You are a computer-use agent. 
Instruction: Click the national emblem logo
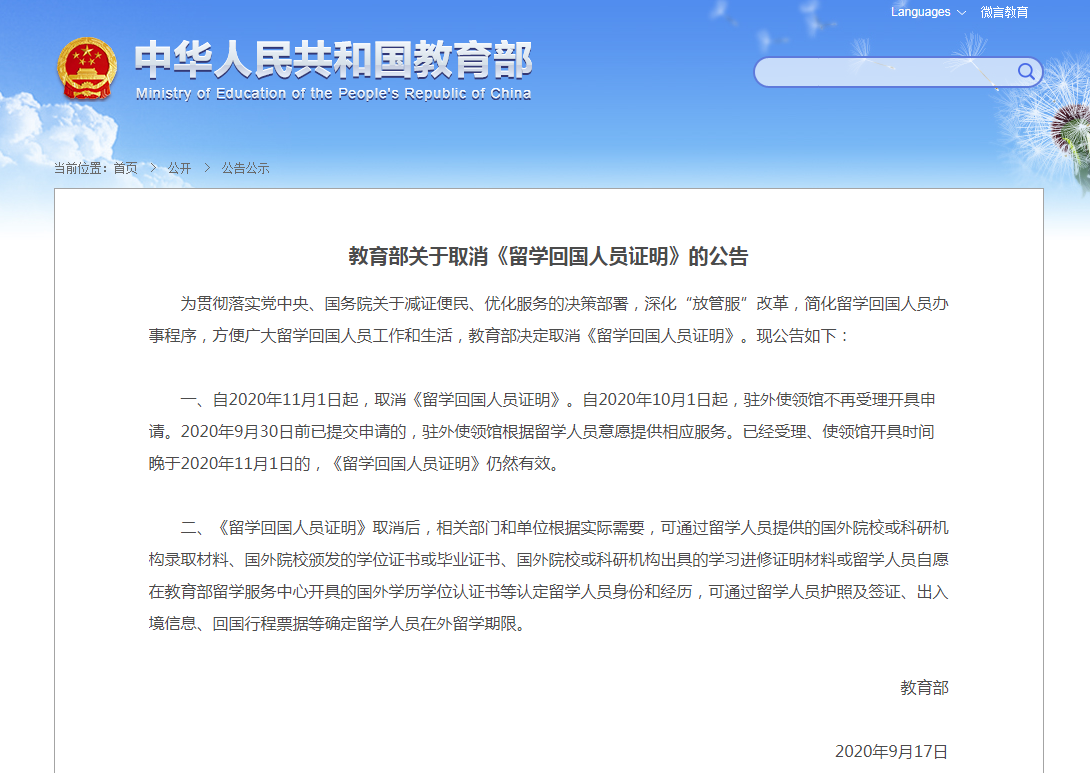pyautogui.click(x=86, y=69)
